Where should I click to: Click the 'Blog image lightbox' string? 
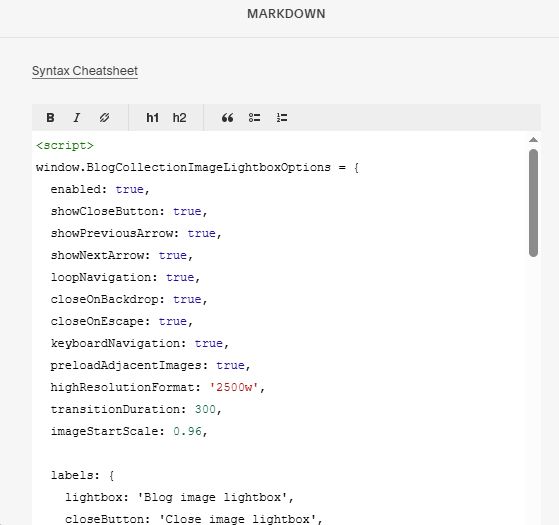coord(212,497)
